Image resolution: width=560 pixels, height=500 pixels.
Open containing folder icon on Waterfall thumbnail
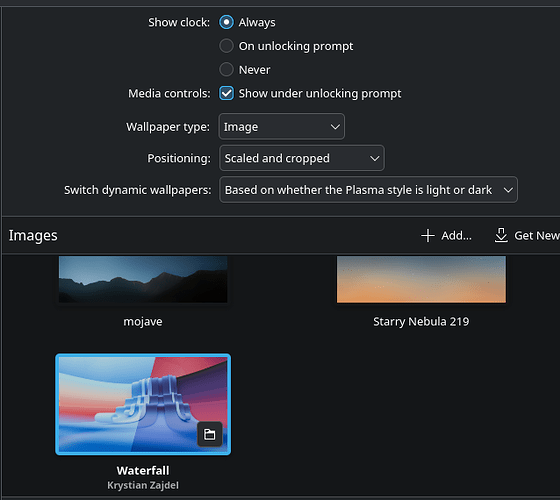point(210,434)
